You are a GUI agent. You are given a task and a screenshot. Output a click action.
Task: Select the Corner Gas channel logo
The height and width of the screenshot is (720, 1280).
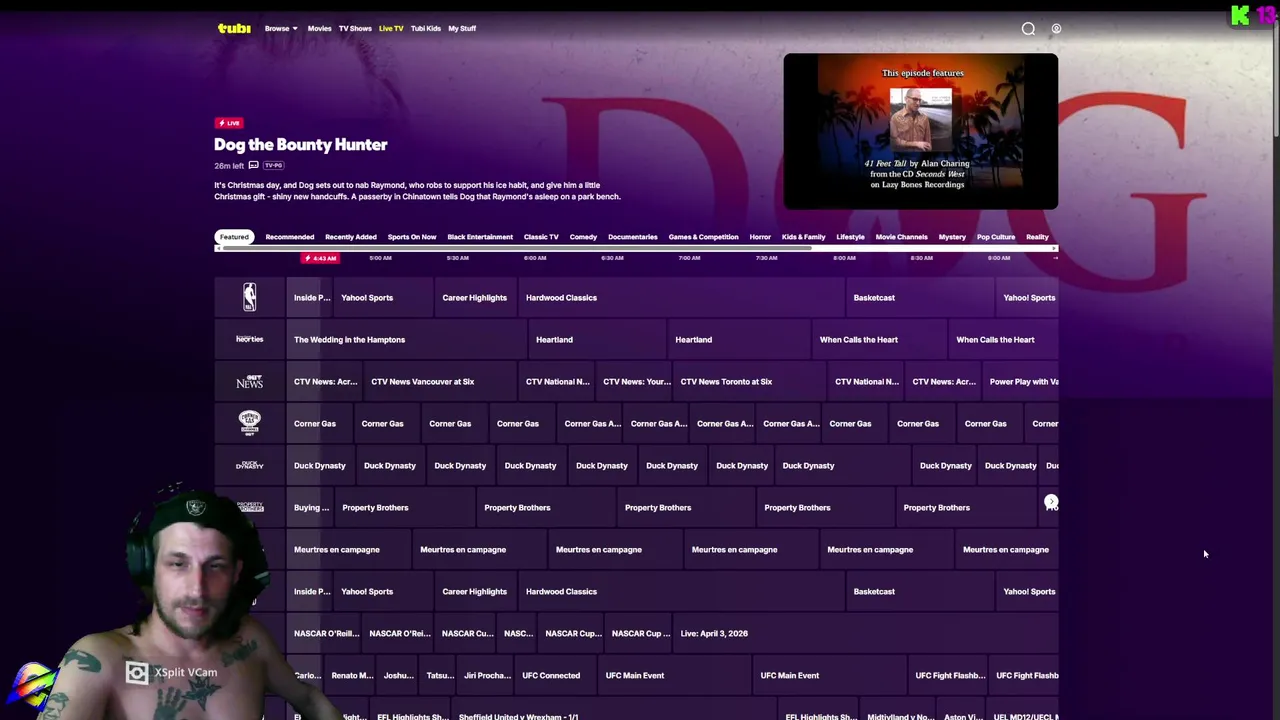(x=249, y=421)
